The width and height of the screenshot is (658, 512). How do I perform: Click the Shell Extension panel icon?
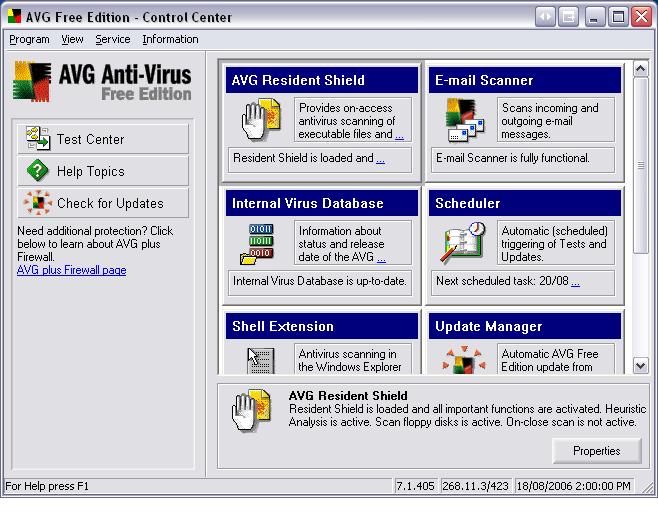pyautogui.click(x=258, y=361)
